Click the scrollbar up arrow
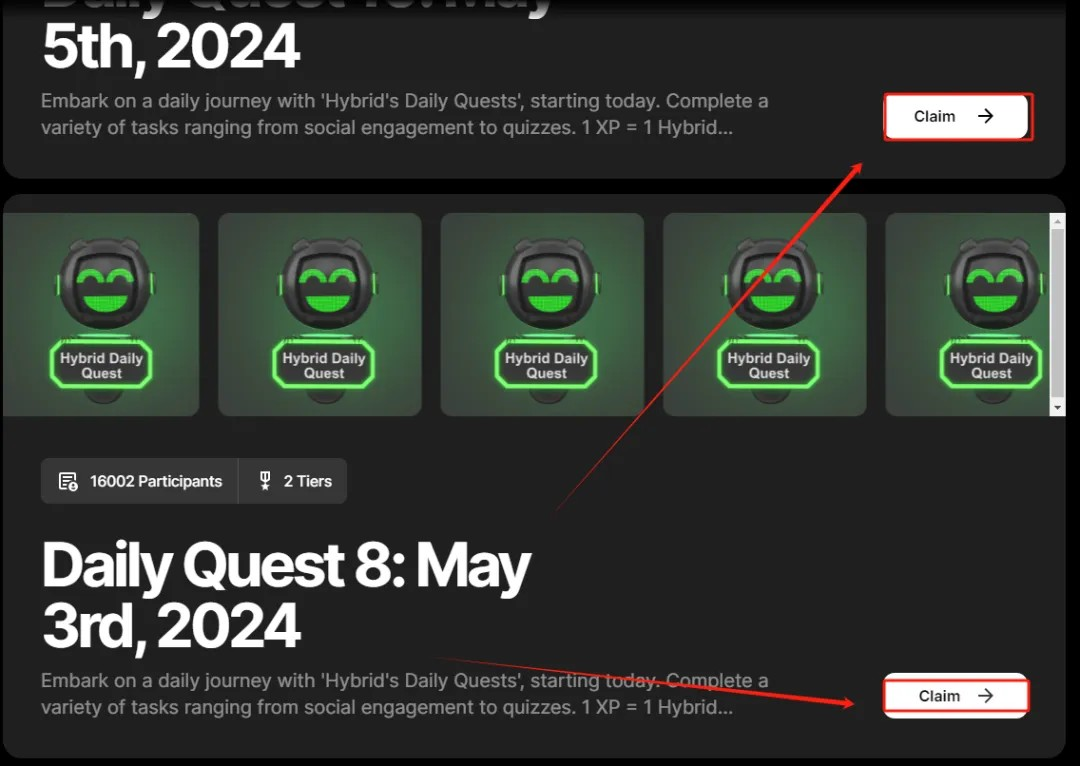 (x=1057, y=221)
